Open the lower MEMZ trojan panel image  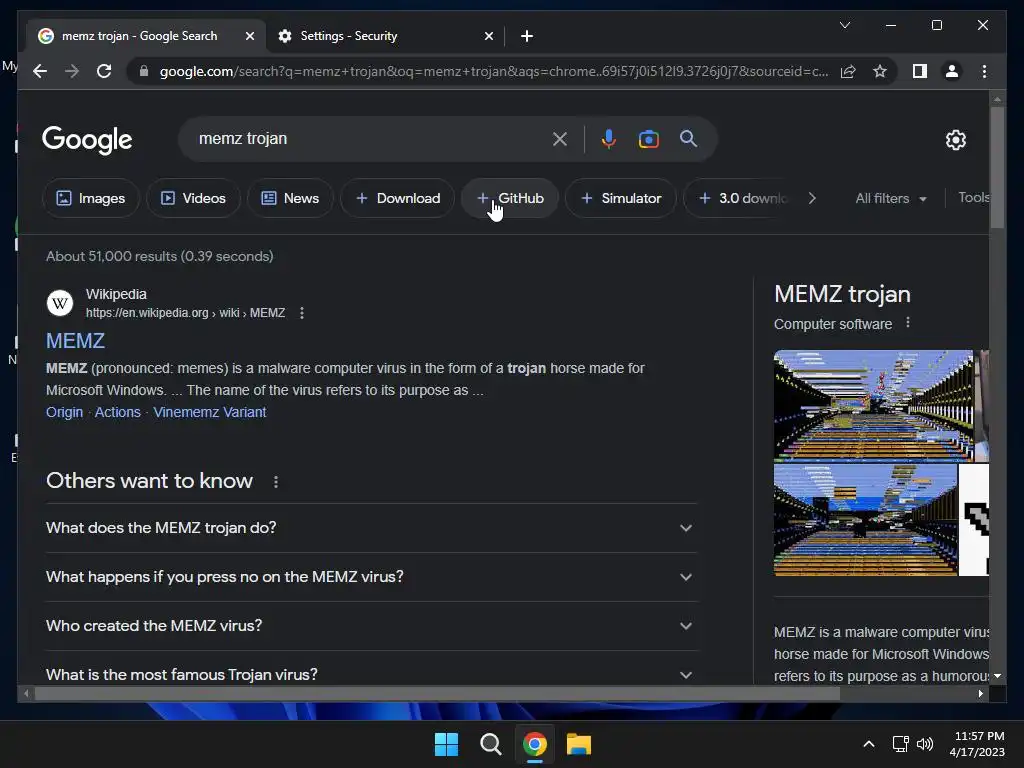tap(865, 520)
